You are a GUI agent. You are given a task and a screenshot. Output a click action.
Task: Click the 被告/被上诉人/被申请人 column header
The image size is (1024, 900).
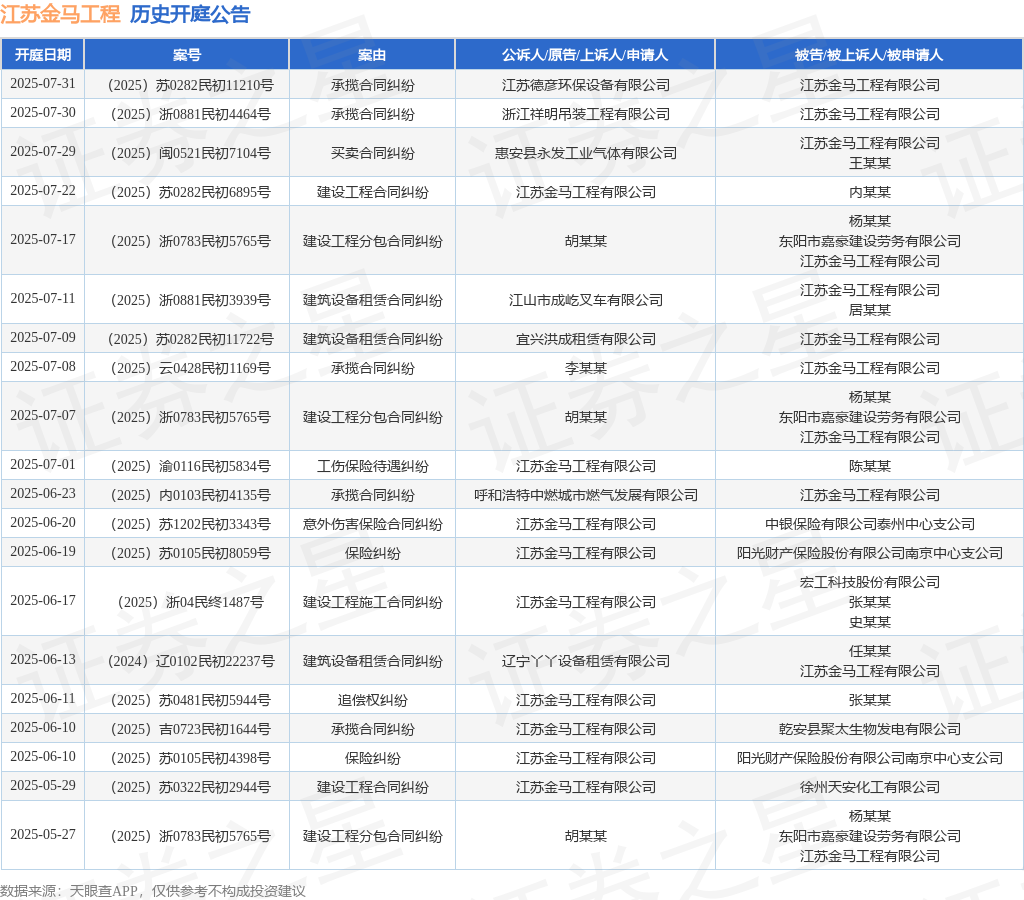point(869,55)
